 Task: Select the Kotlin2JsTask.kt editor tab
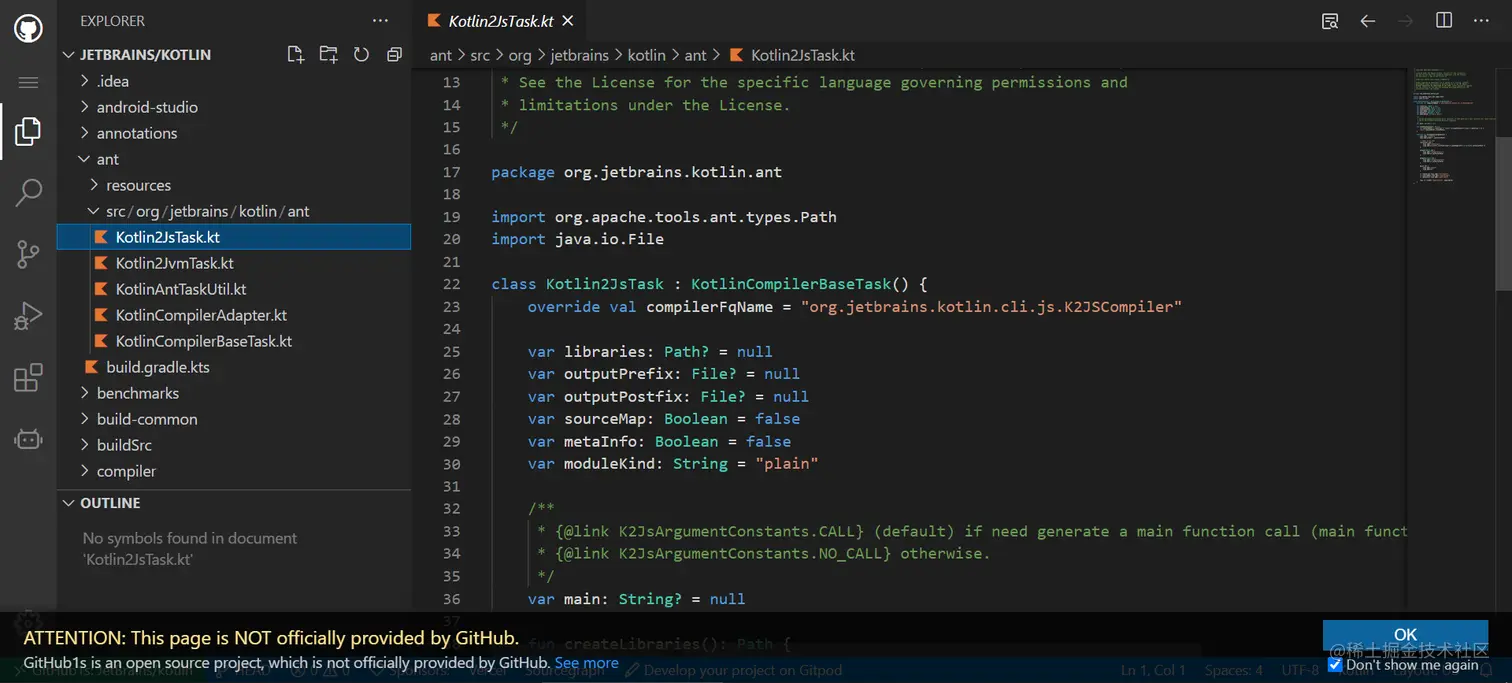(500, 21)
